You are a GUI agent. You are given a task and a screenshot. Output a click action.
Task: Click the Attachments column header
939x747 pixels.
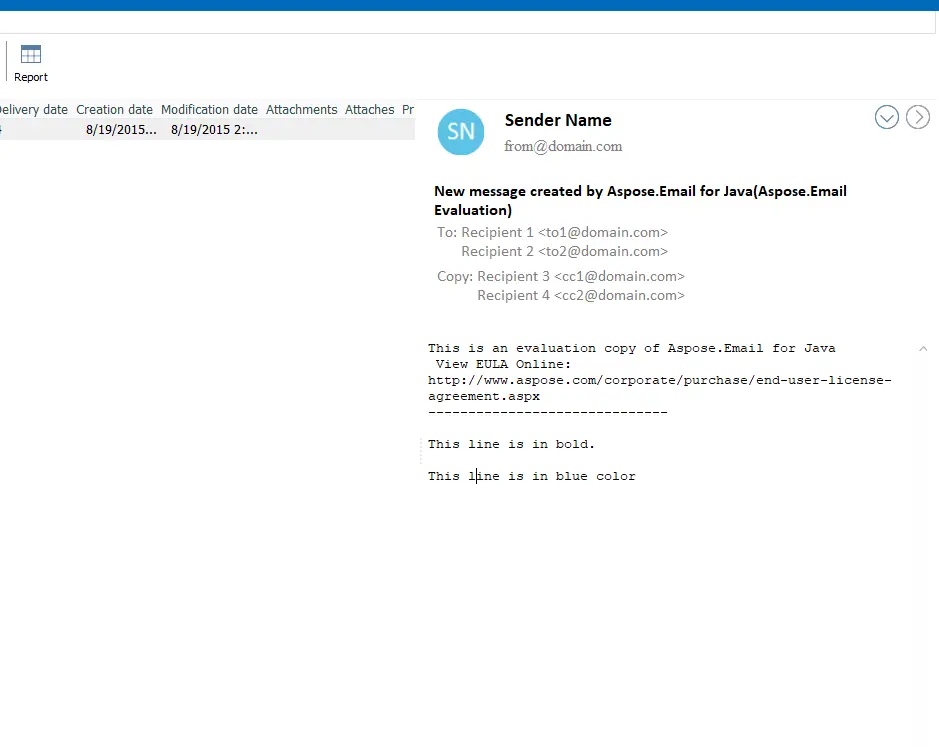301,109
